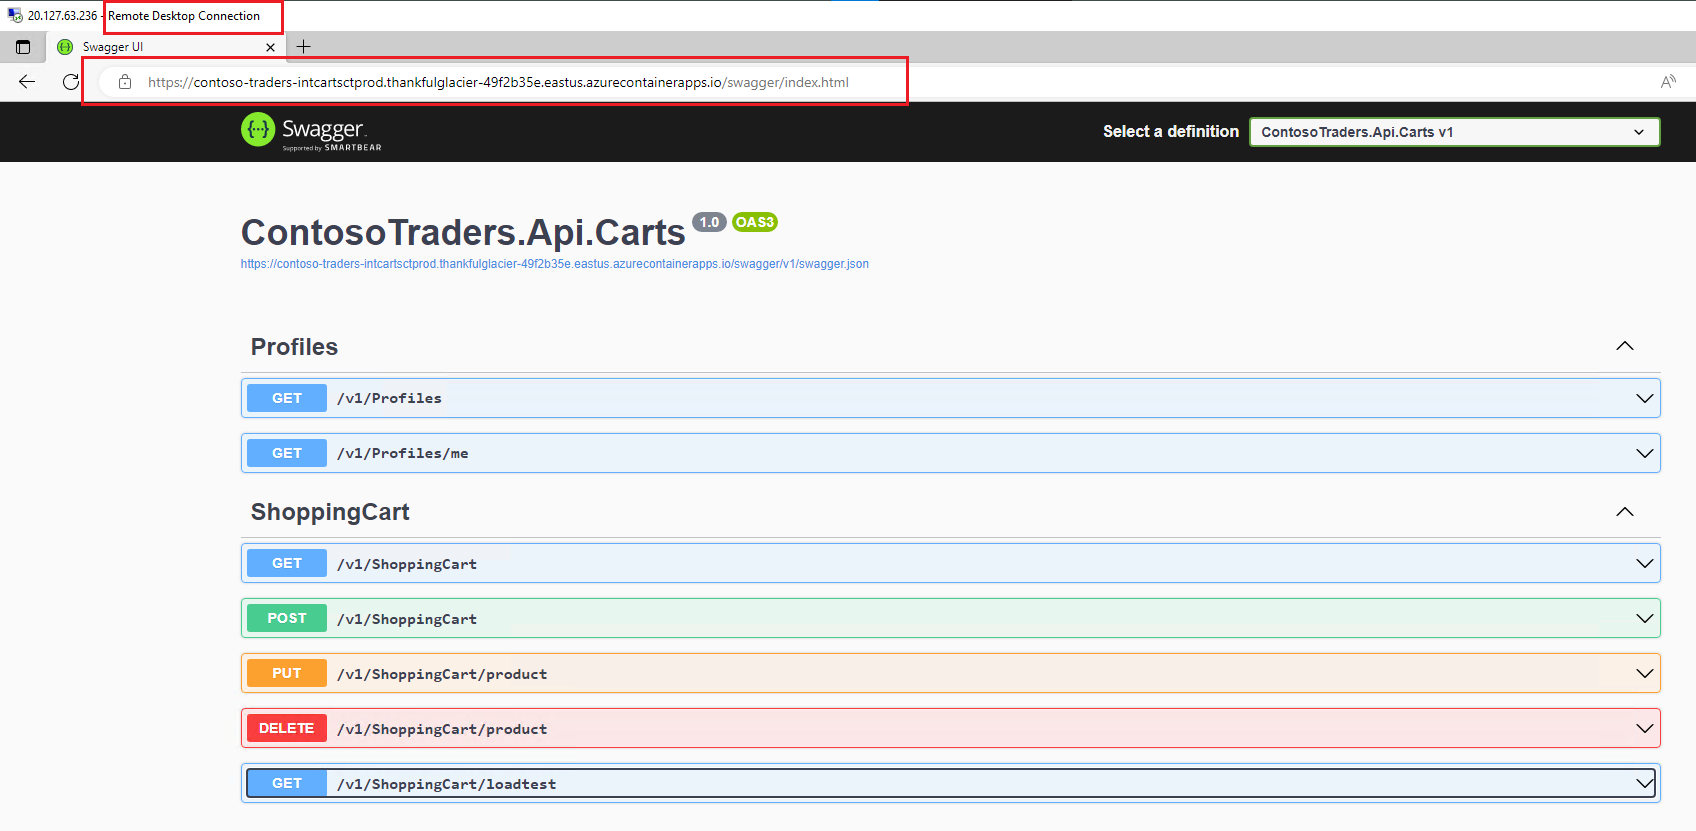Click the Read aloud icon
This screenshot has height=831, width=1696.
[1668, 82]
